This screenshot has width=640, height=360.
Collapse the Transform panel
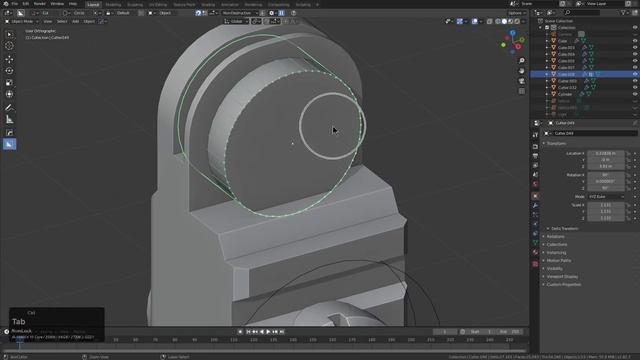click(556, 144)
